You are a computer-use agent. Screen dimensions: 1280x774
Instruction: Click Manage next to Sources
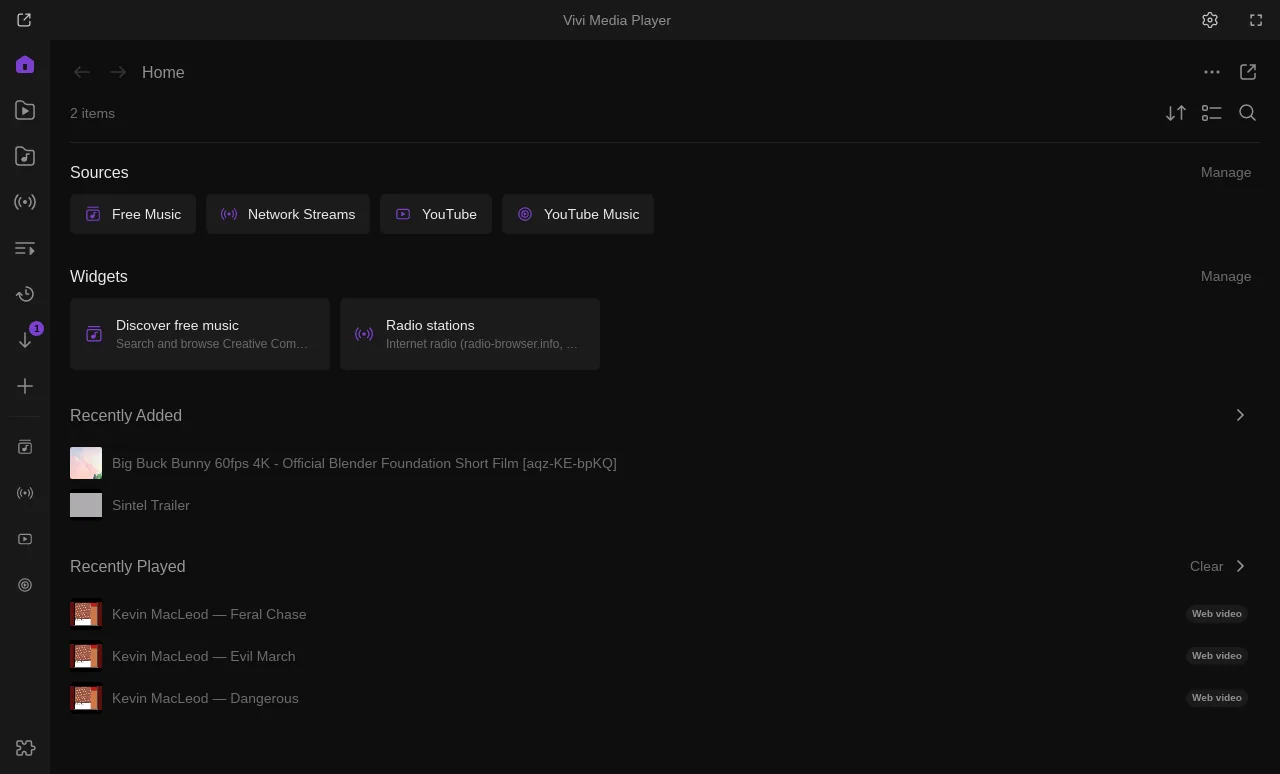pos(1226,172)
